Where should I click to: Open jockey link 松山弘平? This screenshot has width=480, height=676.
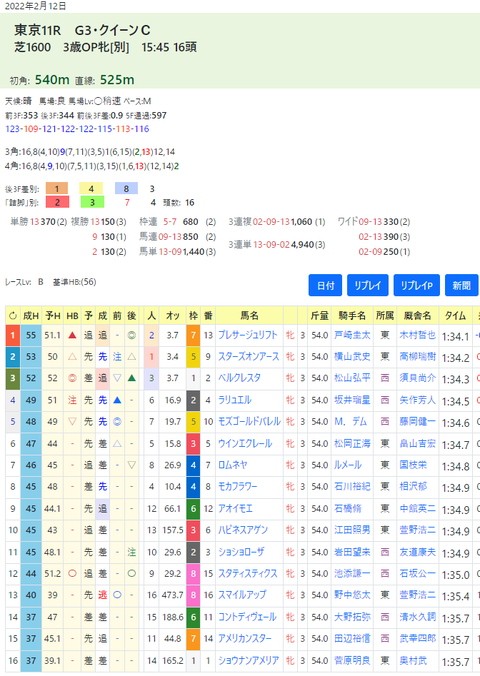(x=352, y=378)
